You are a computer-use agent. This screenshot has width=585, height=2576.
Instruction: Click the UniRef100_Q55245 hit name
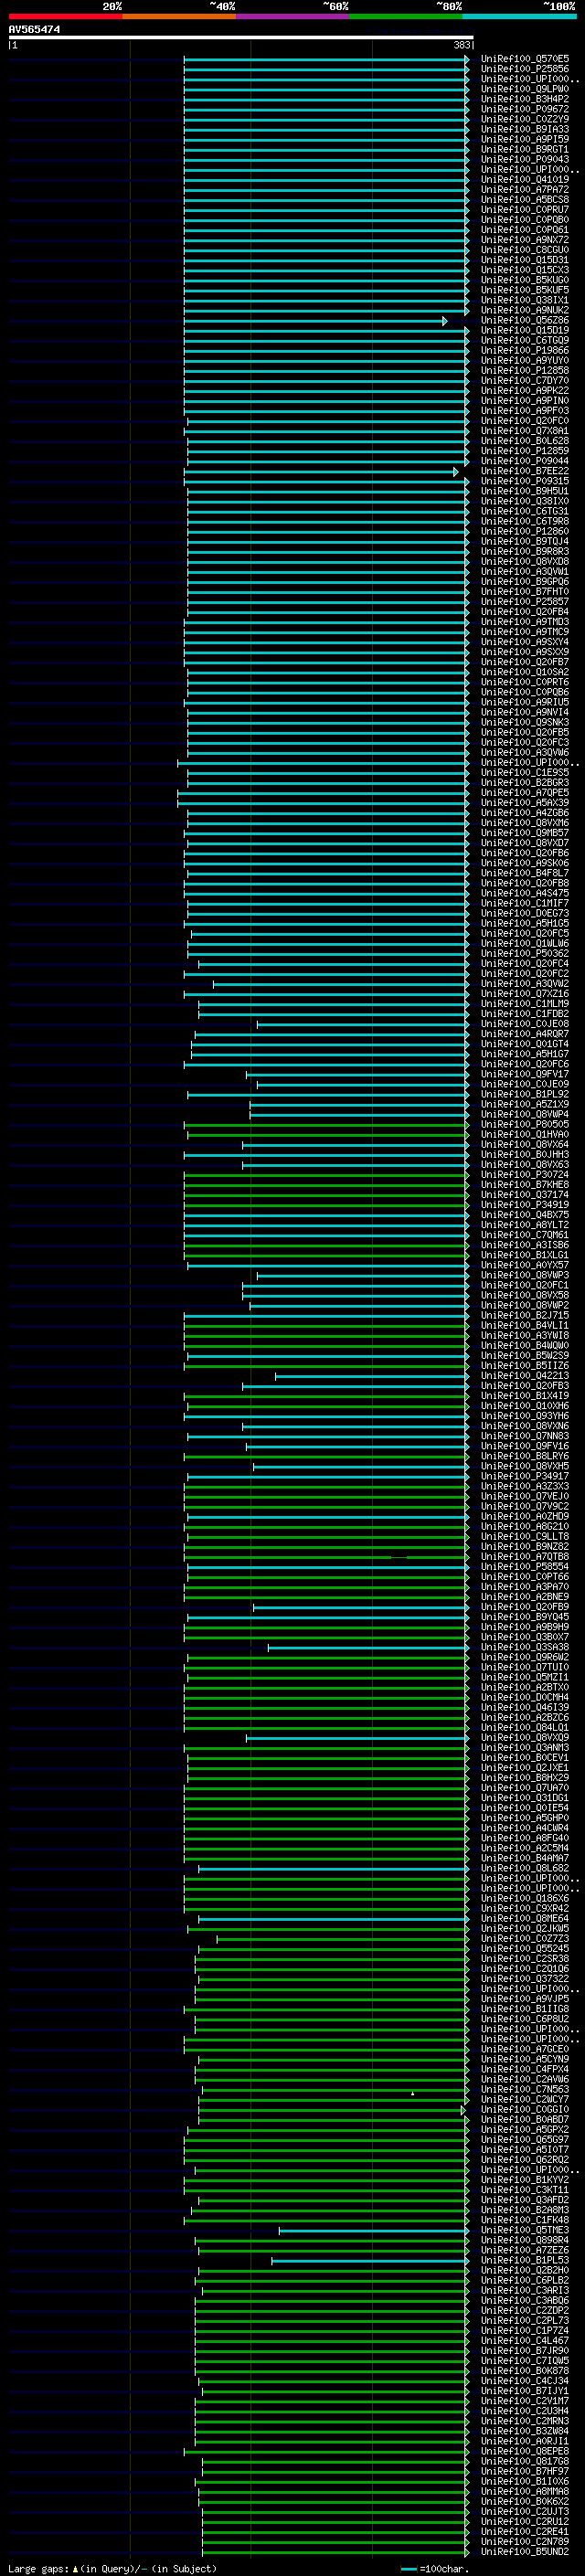(x=525, y=1948)
